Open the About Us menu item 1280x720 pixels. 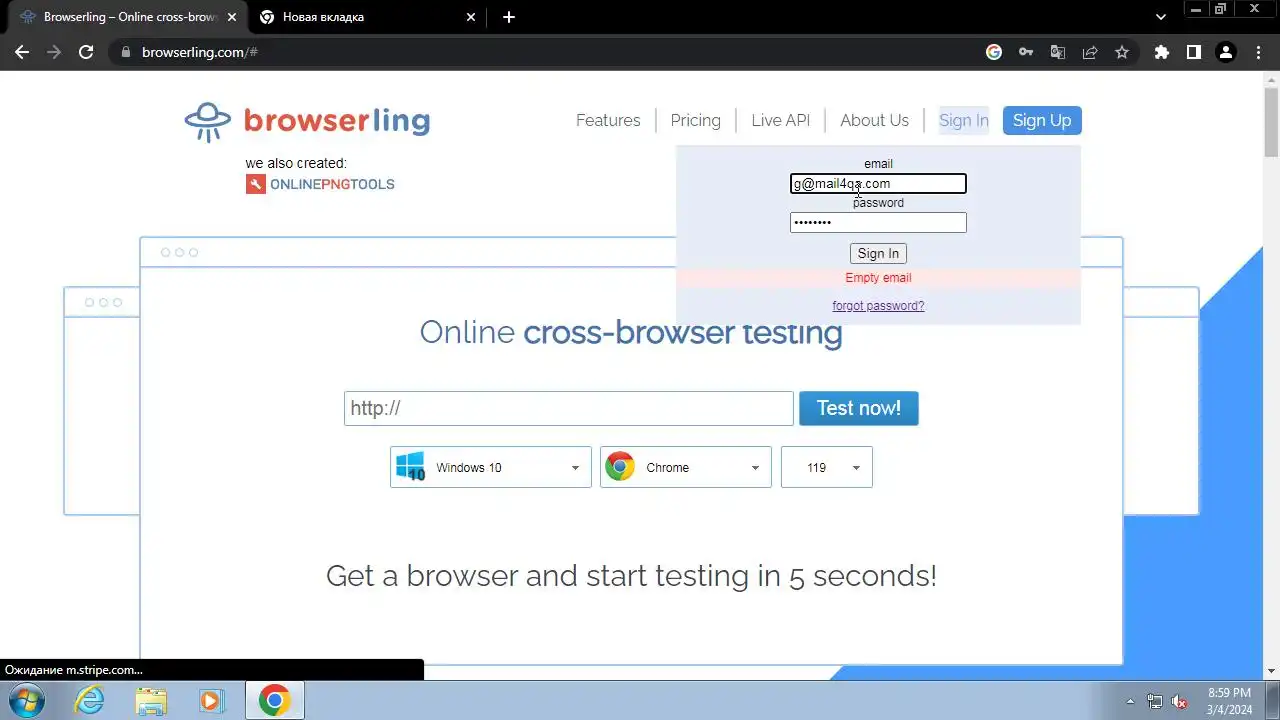(x=874, y=120)
